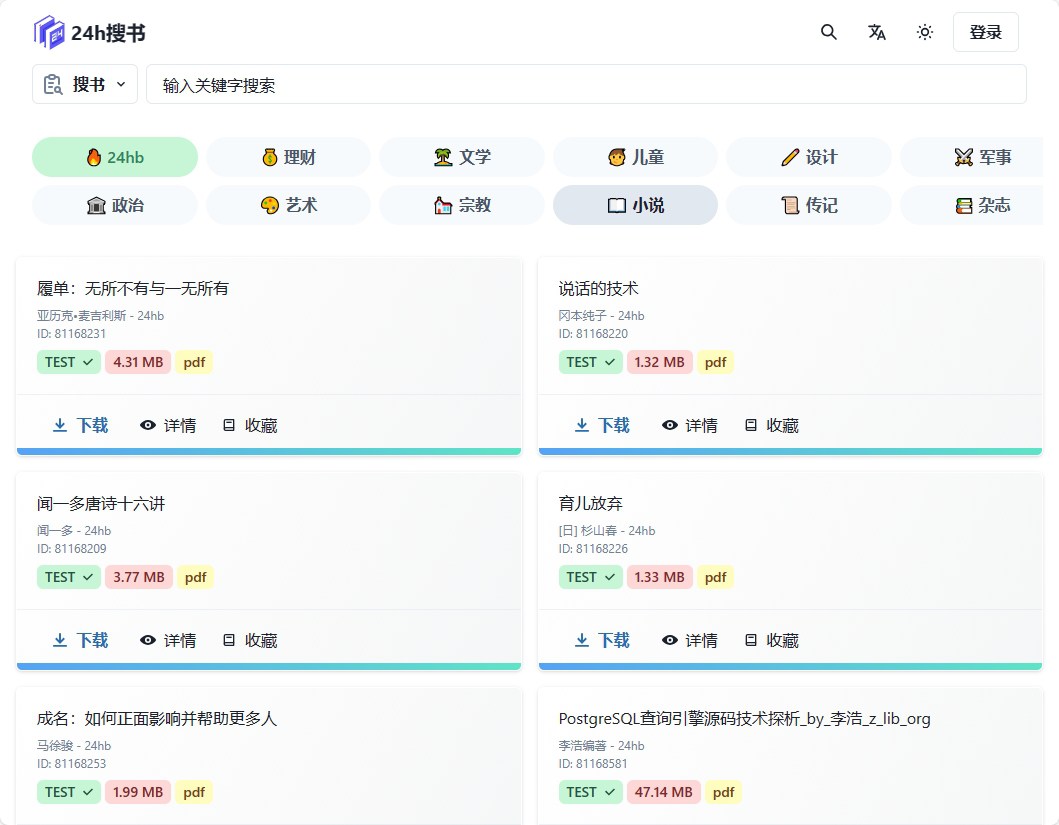Open the language switcher icon
1059x825 pixels.
coord(876,32)
